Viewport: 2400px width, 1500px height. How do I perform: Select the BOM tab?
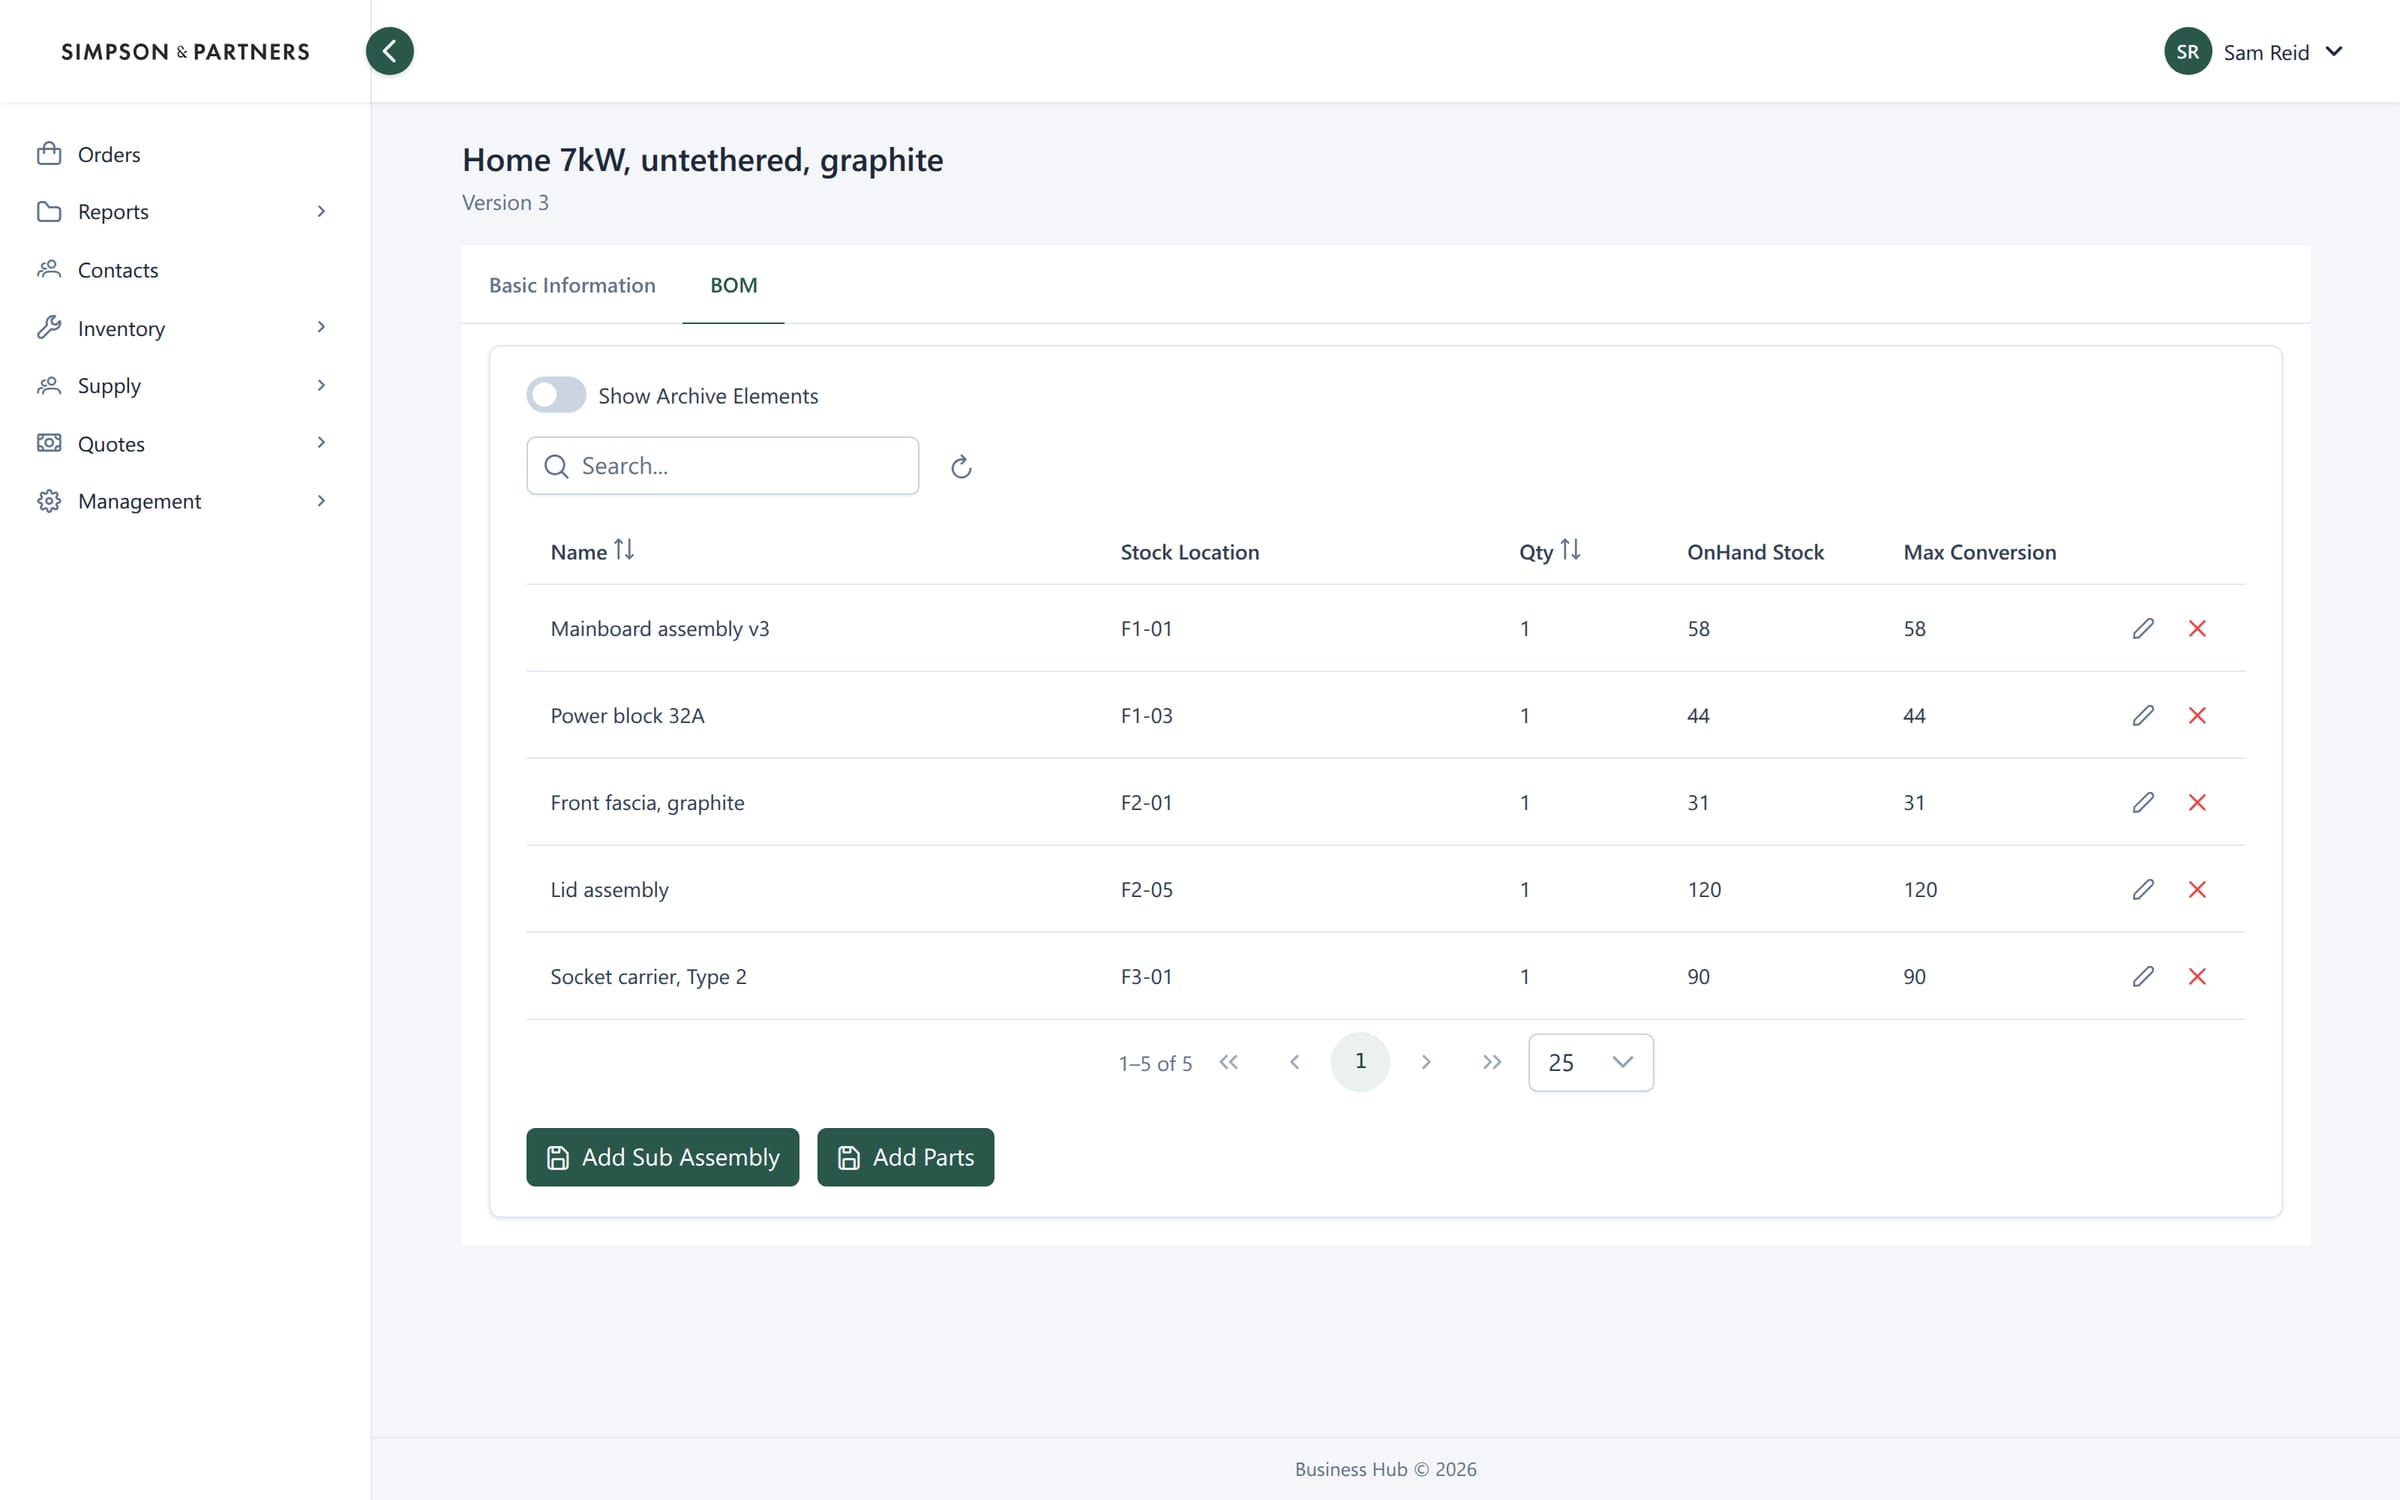(x=733, y=285)
